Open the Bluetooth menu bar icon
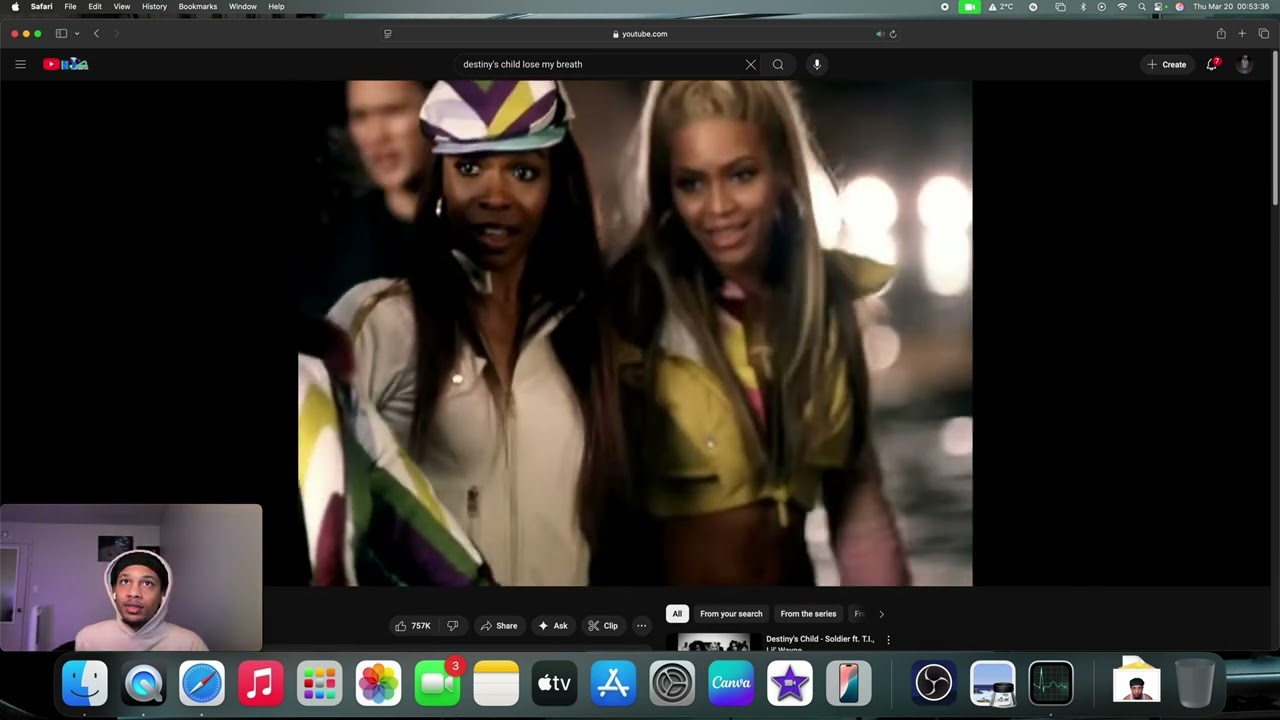1280x720 pixels. point(1083,7)
